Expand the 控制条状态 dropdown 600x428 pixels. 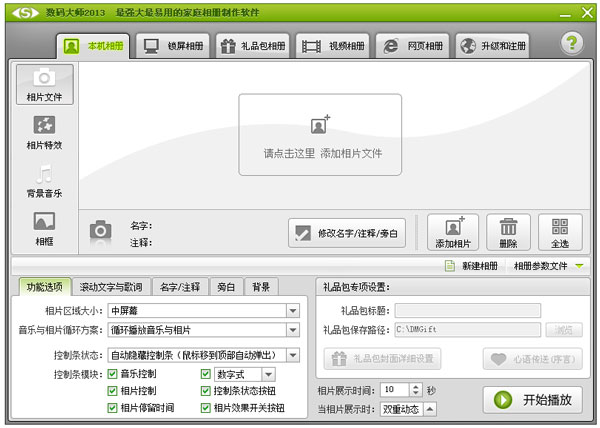pos(292,355)
